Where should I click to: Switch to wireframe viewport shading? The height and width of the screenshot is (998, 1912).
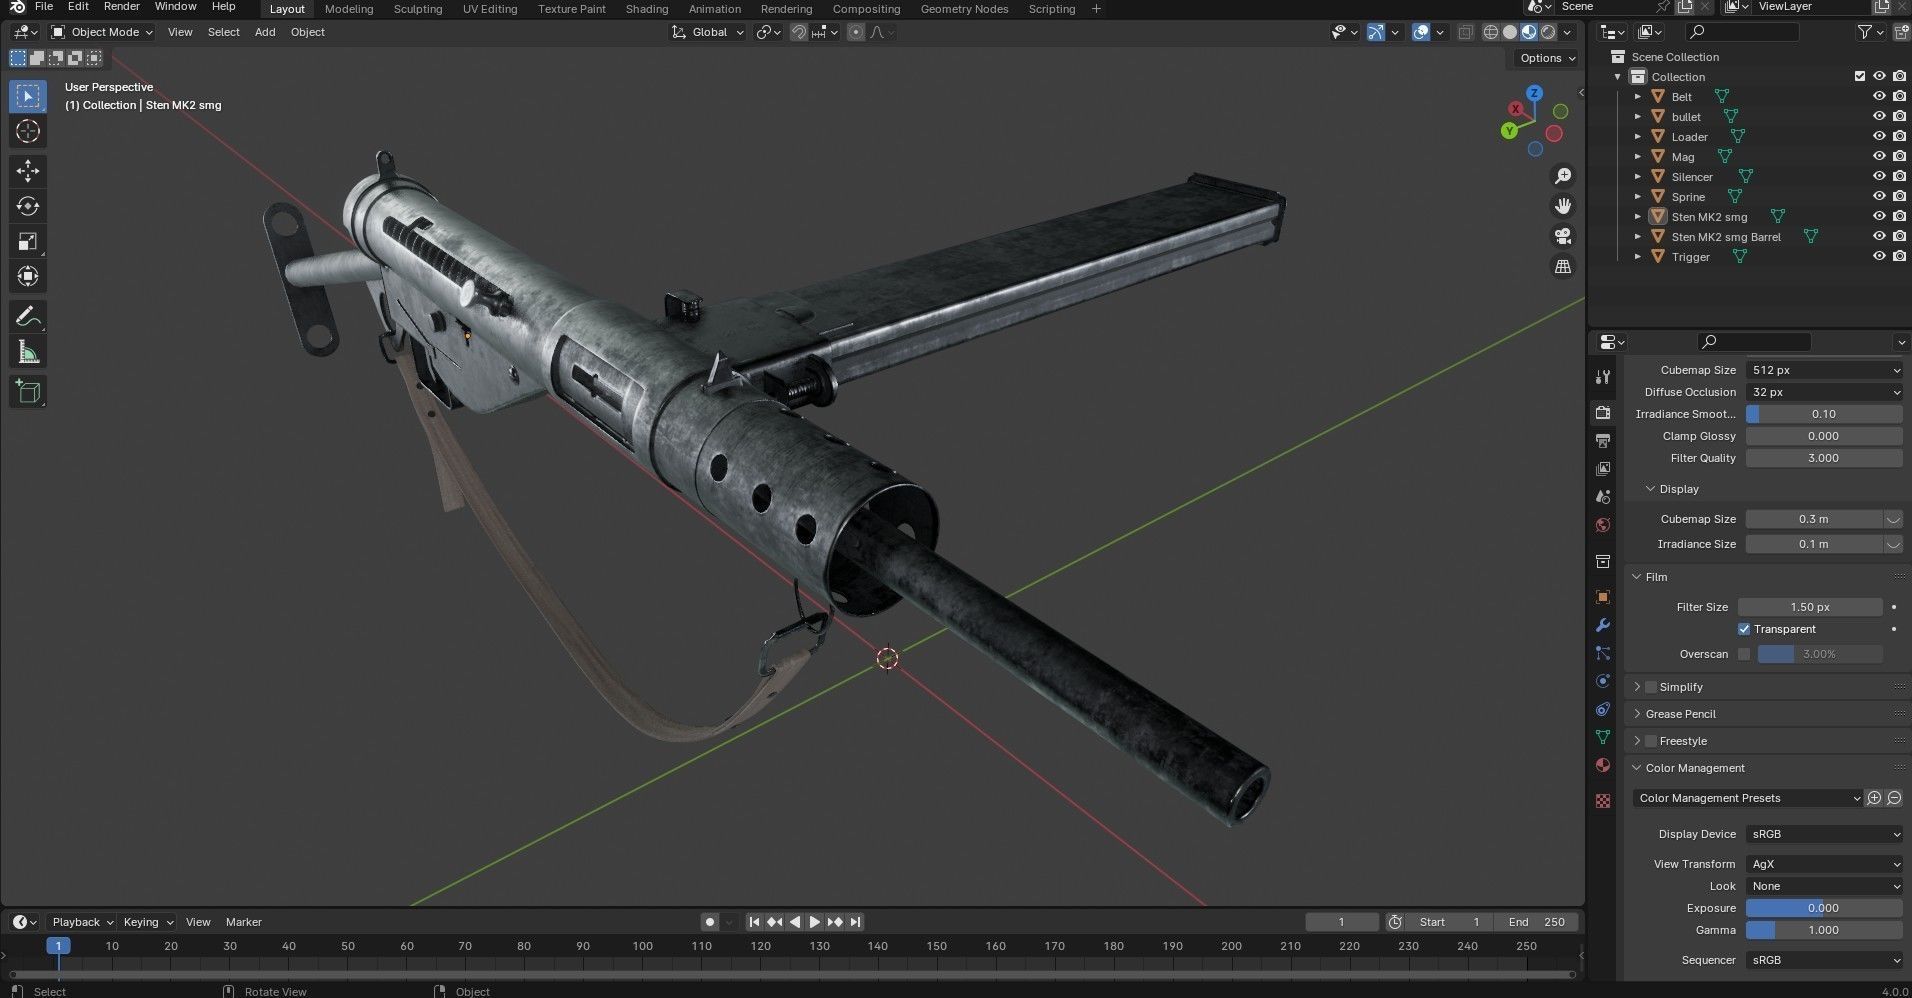point(1491,32)
